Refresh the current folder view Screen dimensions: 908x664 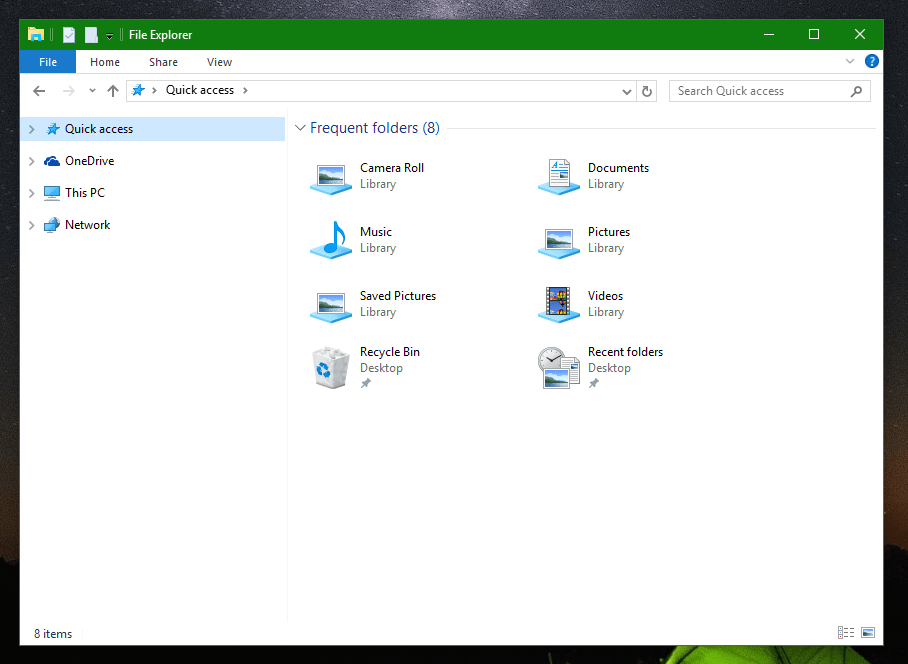646,90
